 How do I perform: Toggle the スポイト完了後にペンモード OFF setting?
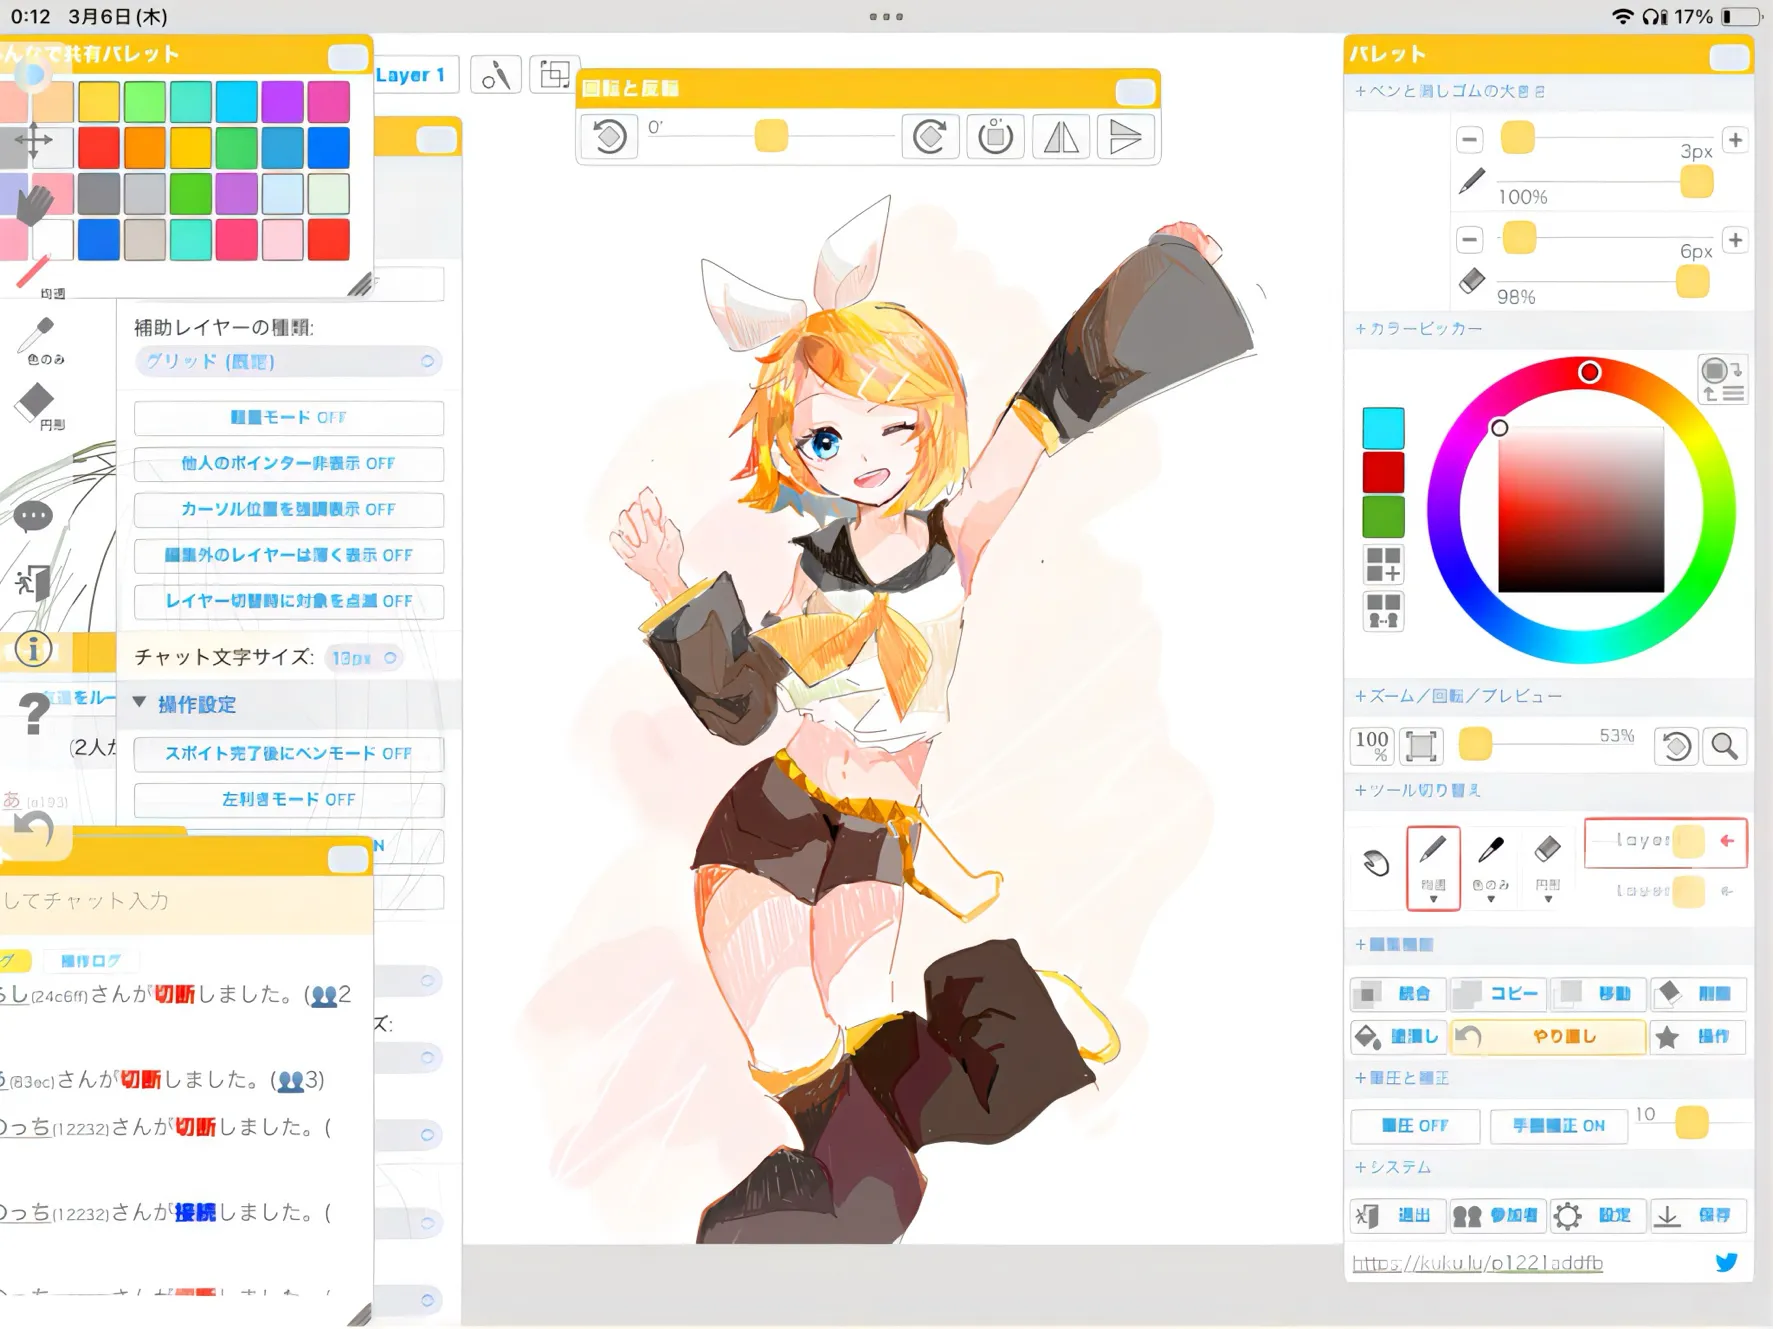(x=288, y=753)
